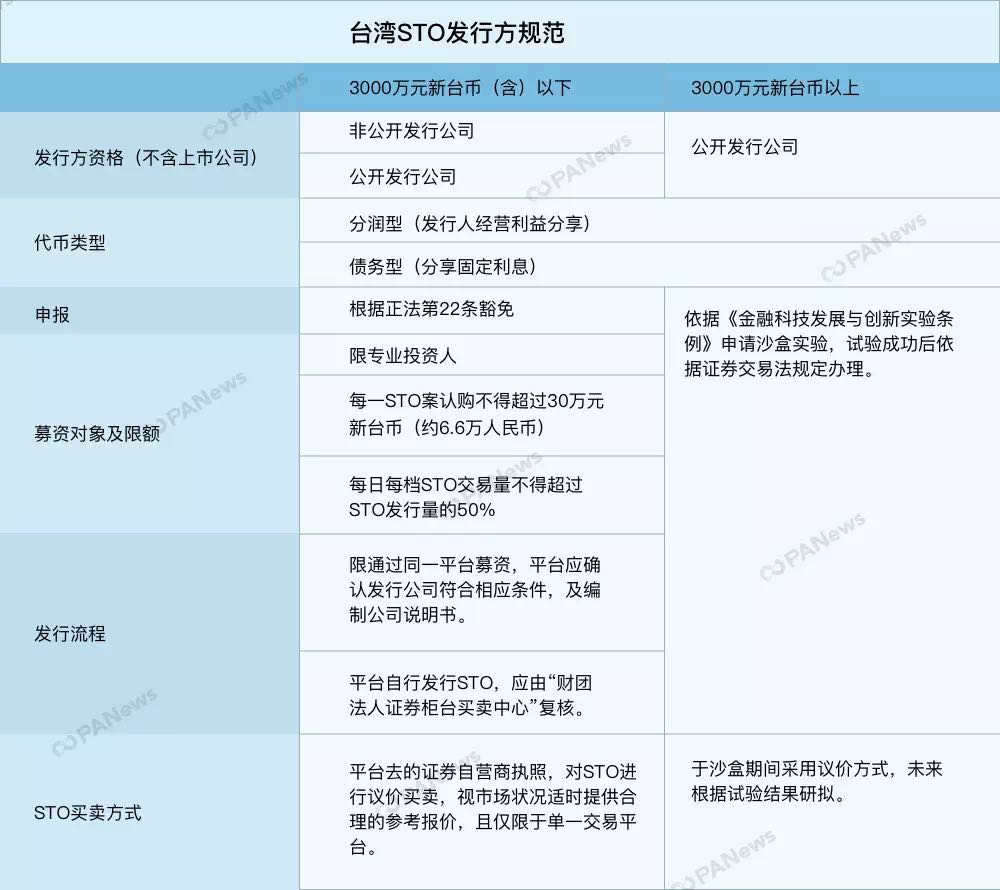
Task: Click row label 代币类型
Action: point(70,243)
